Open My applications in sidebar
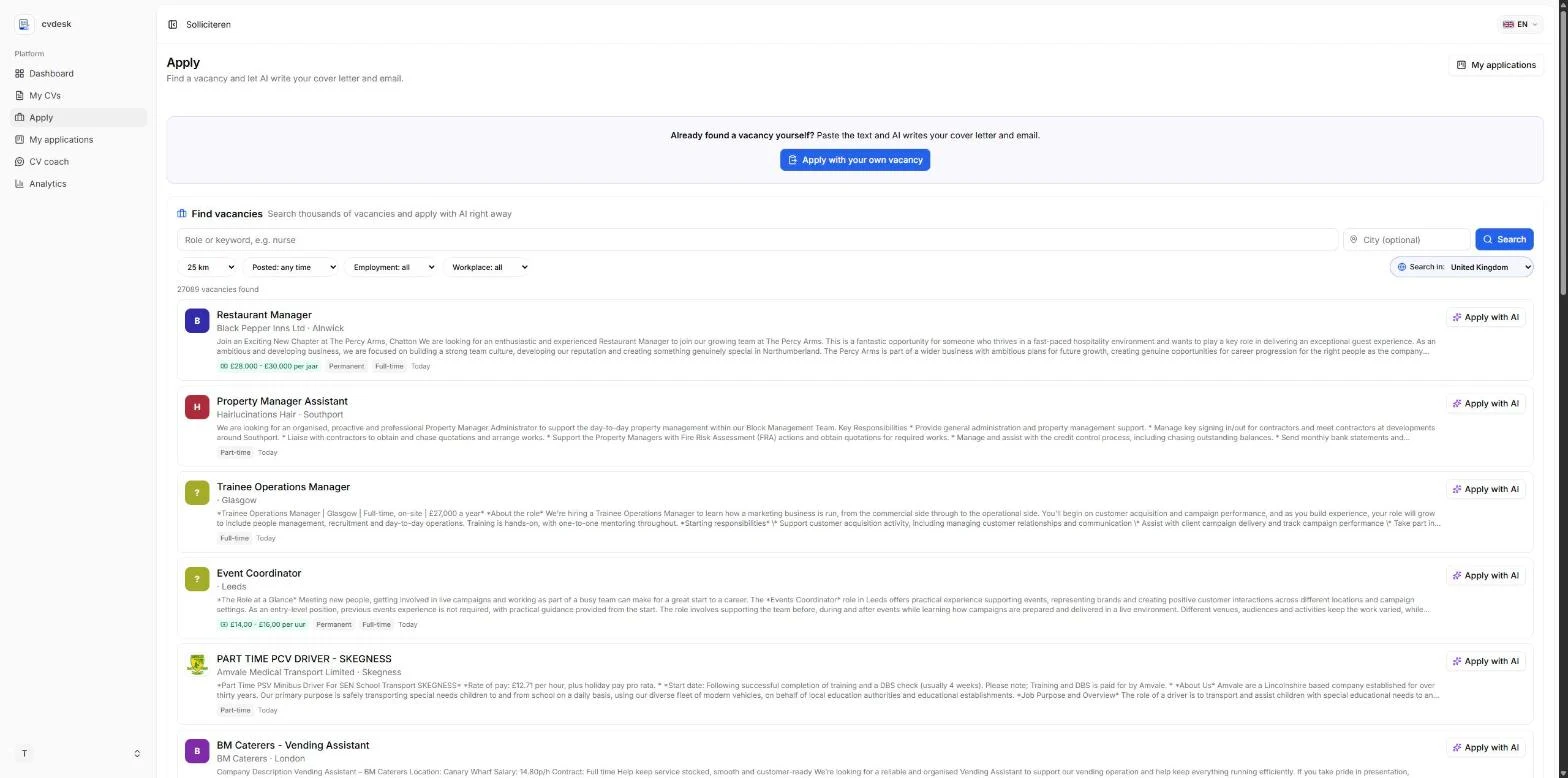 79,140
